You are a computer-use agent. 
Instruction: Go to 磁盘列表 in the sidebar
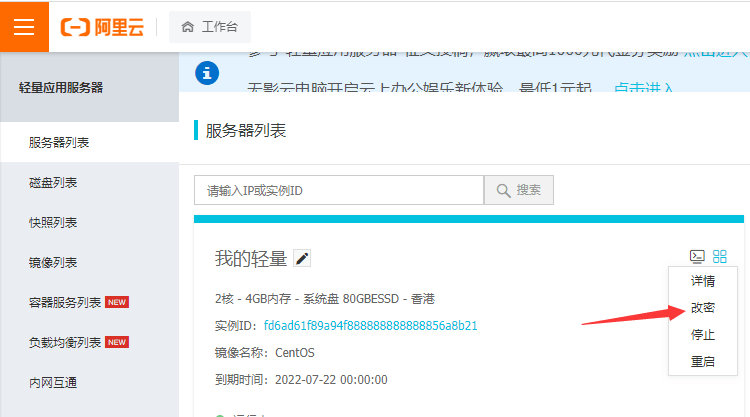coord(53,183)
